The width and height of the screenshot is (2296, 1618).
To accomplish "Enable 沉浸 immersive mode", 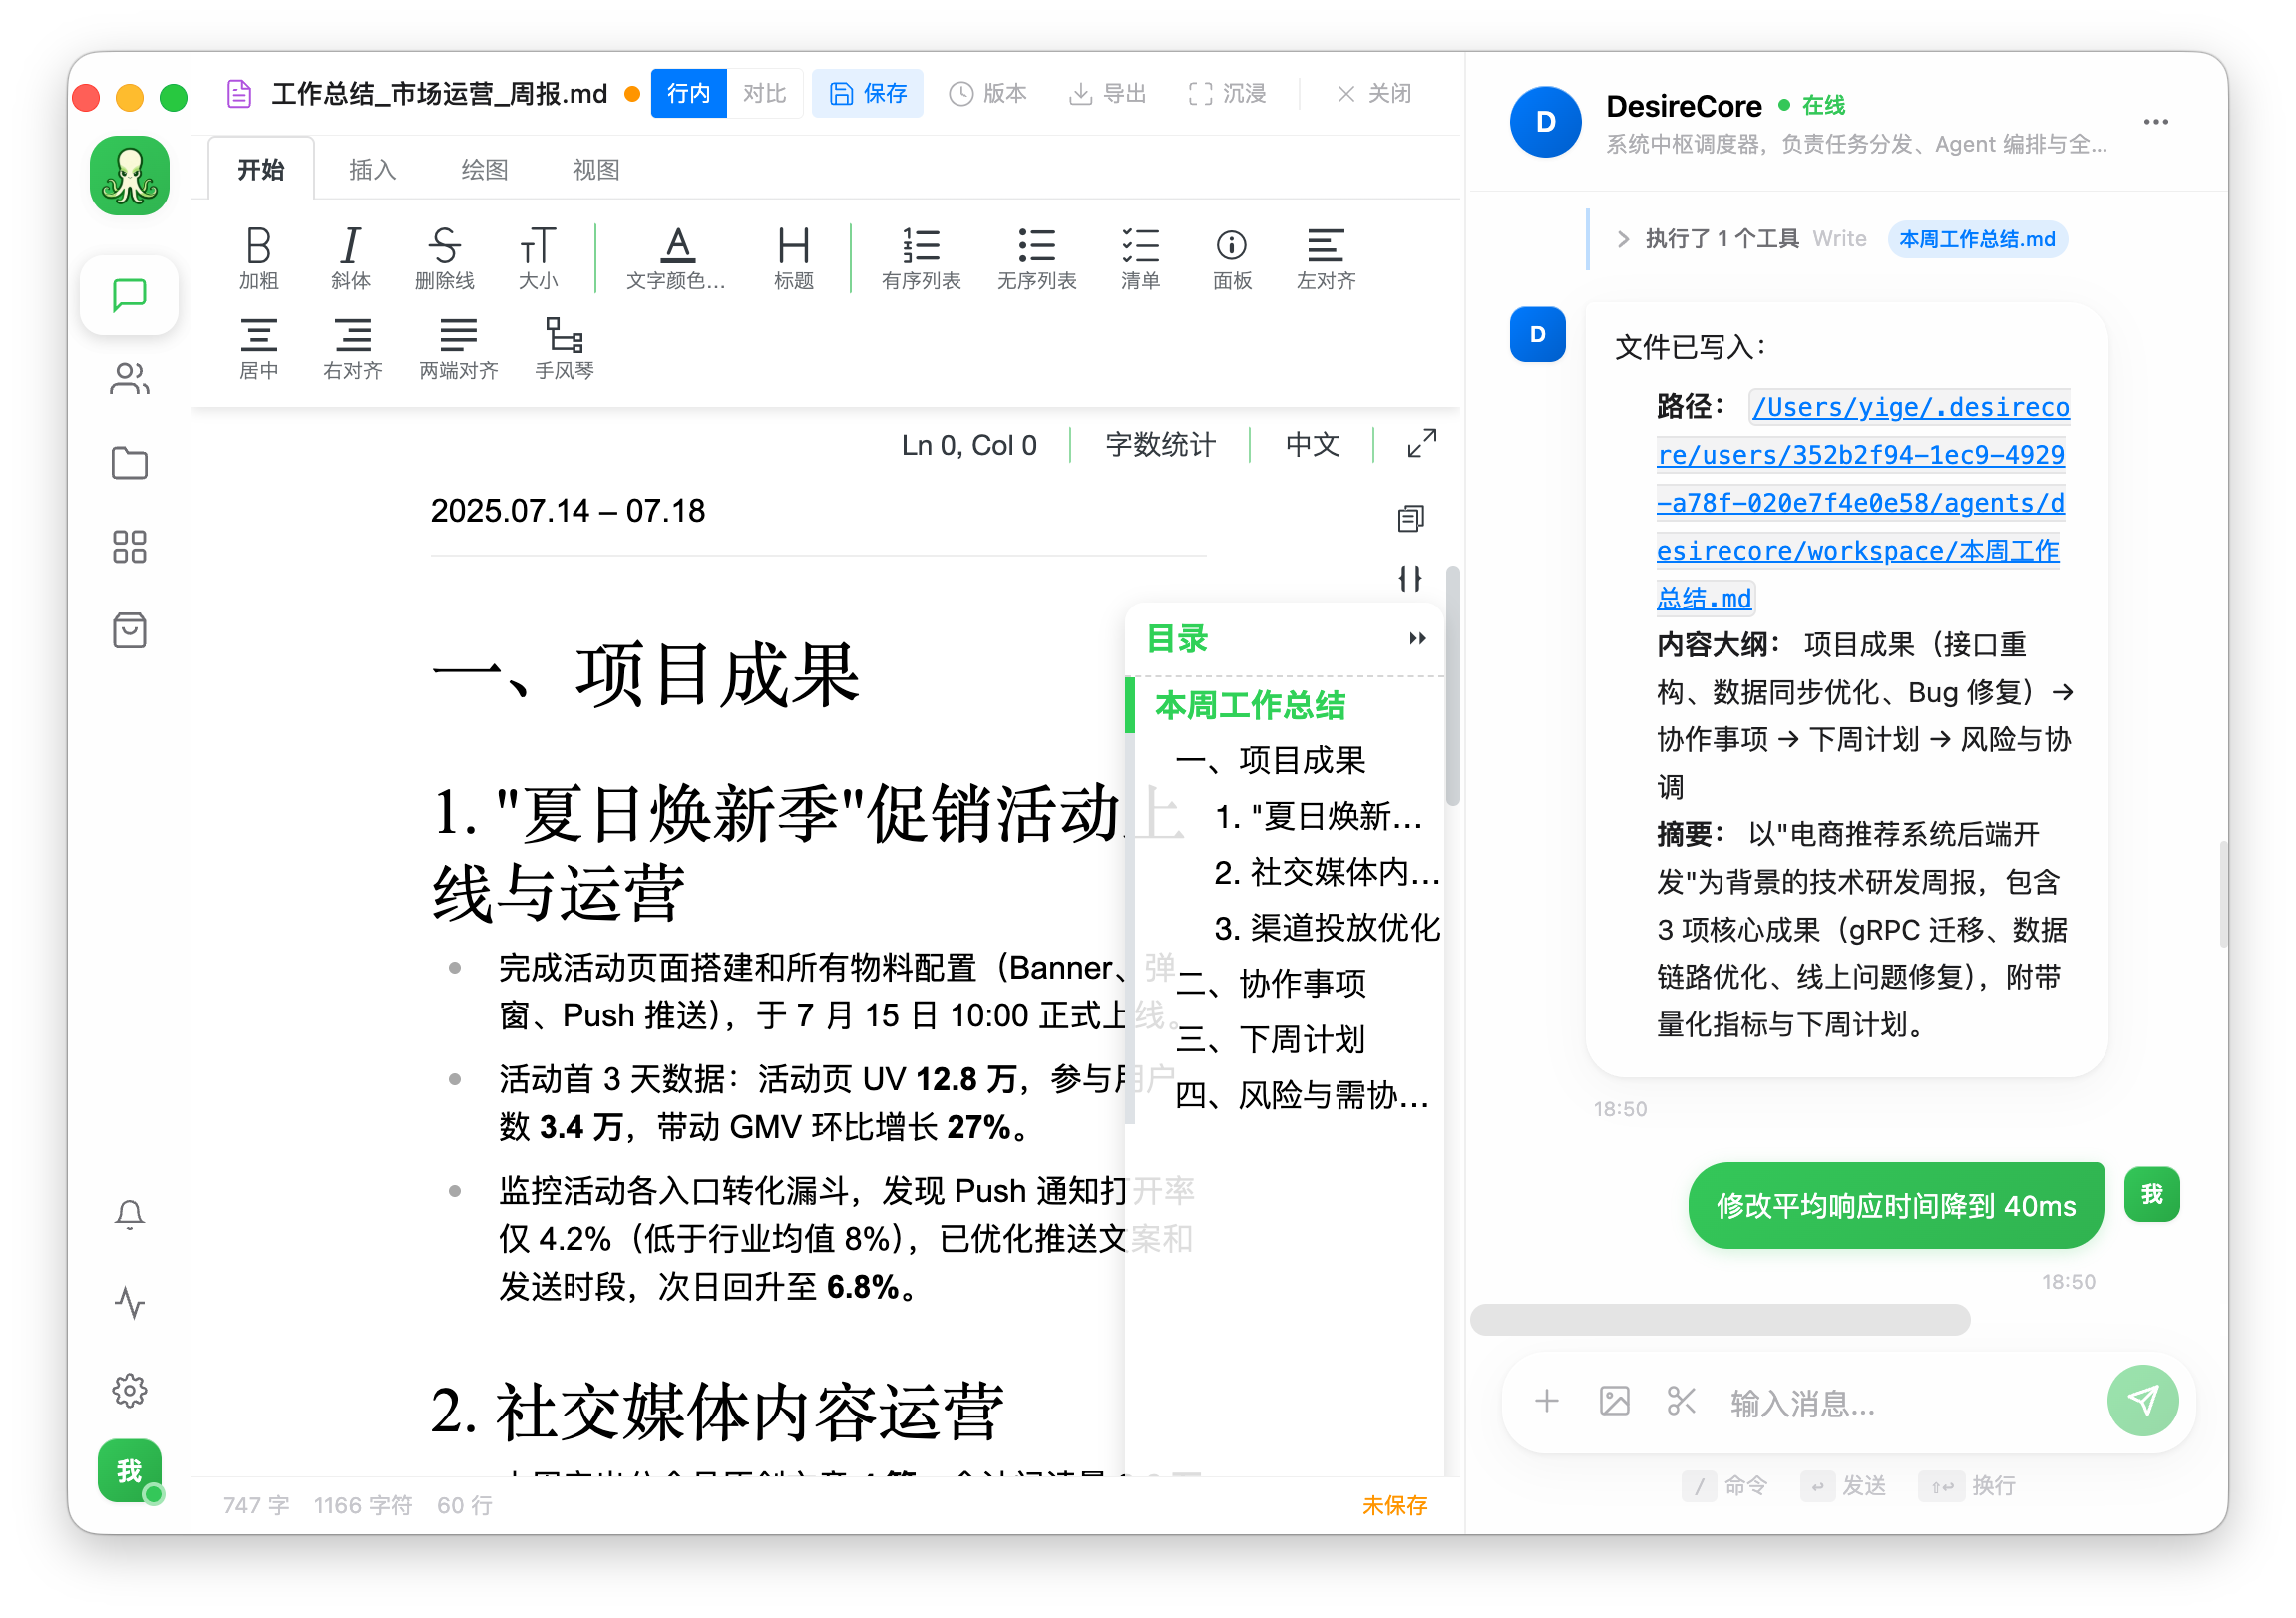I will click(x=1227, y=92).
